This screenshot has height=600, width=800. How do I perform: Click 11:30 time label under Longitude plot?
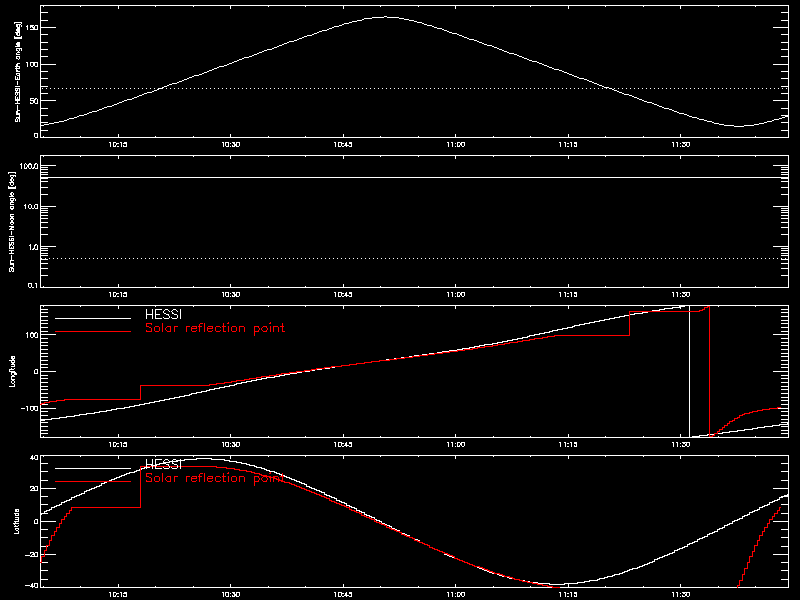click(680, 445)
